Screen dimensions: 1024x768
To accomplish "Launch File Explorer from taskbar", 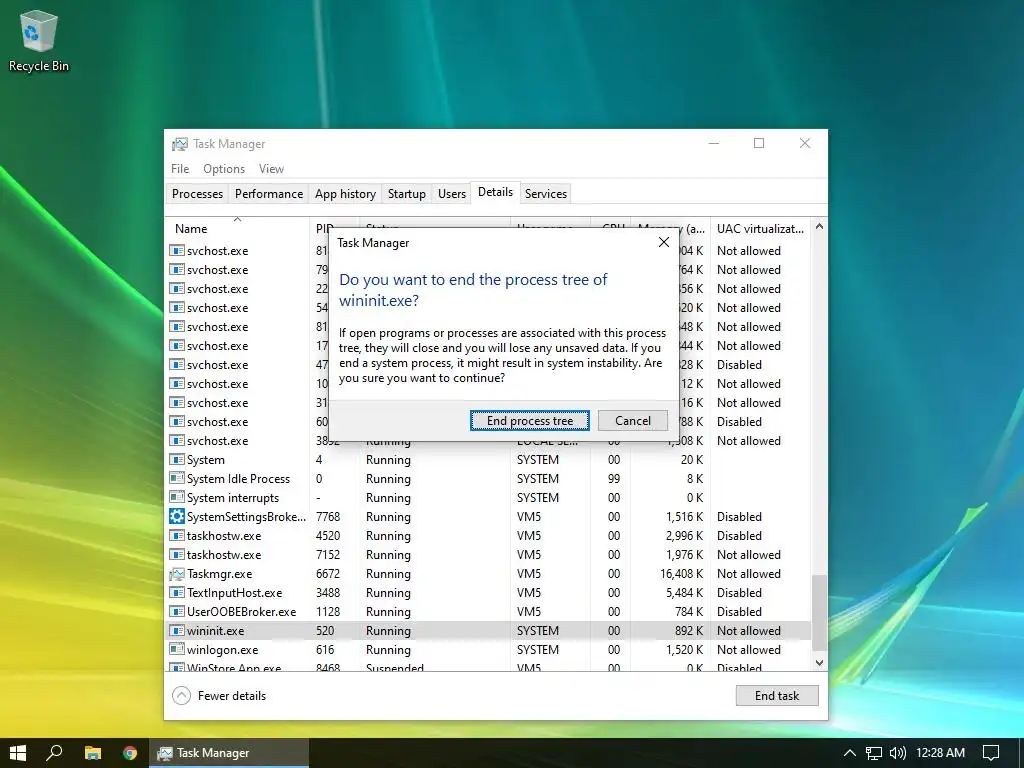I will 93,753.
